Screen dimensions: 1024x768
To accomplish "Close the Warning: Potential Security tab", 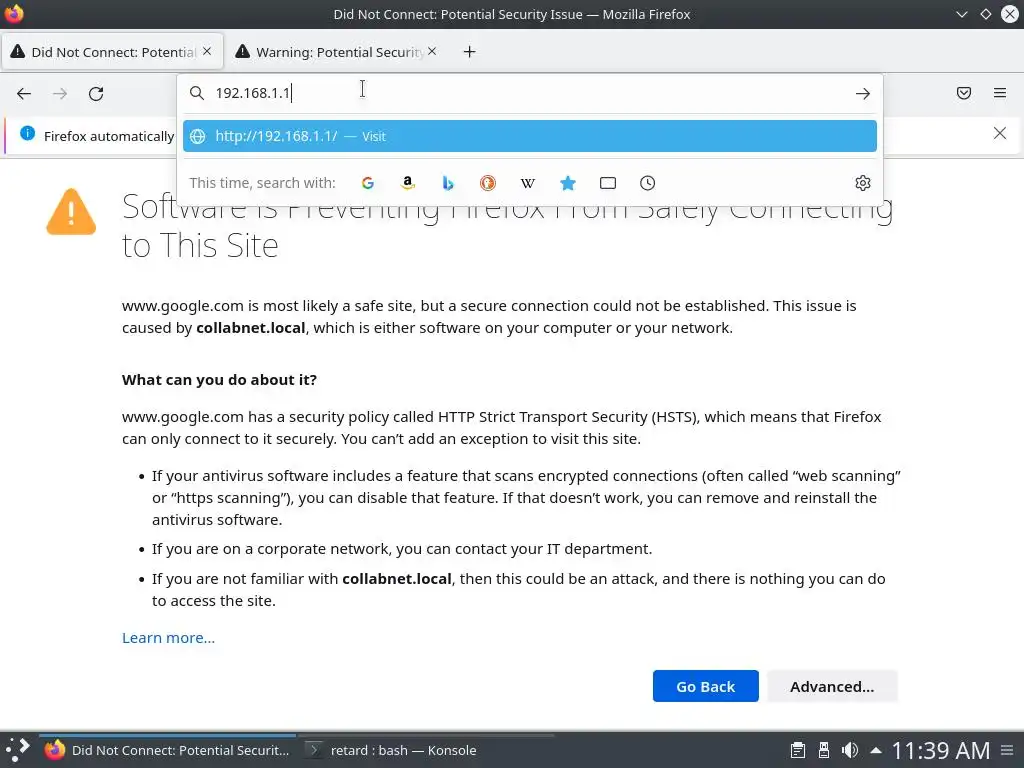I will [x=432, y=51].
